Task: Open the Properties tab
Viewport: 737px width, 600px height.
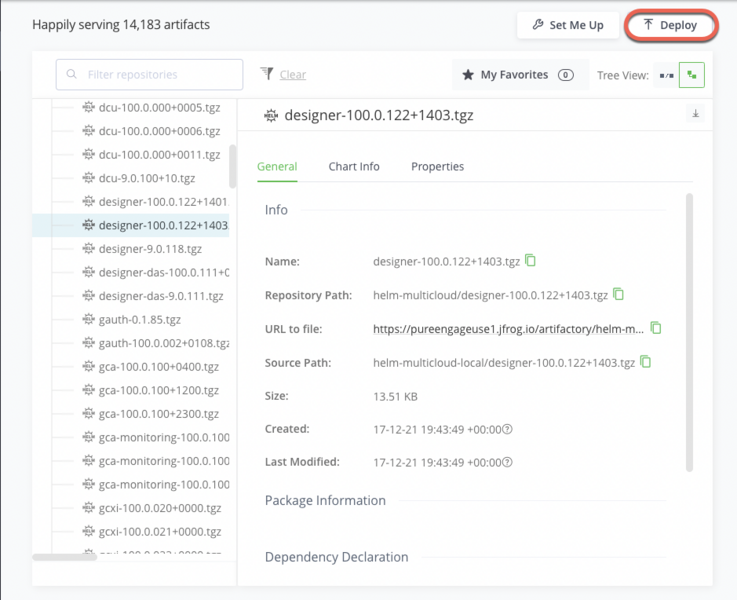Action: click(438, 166)
